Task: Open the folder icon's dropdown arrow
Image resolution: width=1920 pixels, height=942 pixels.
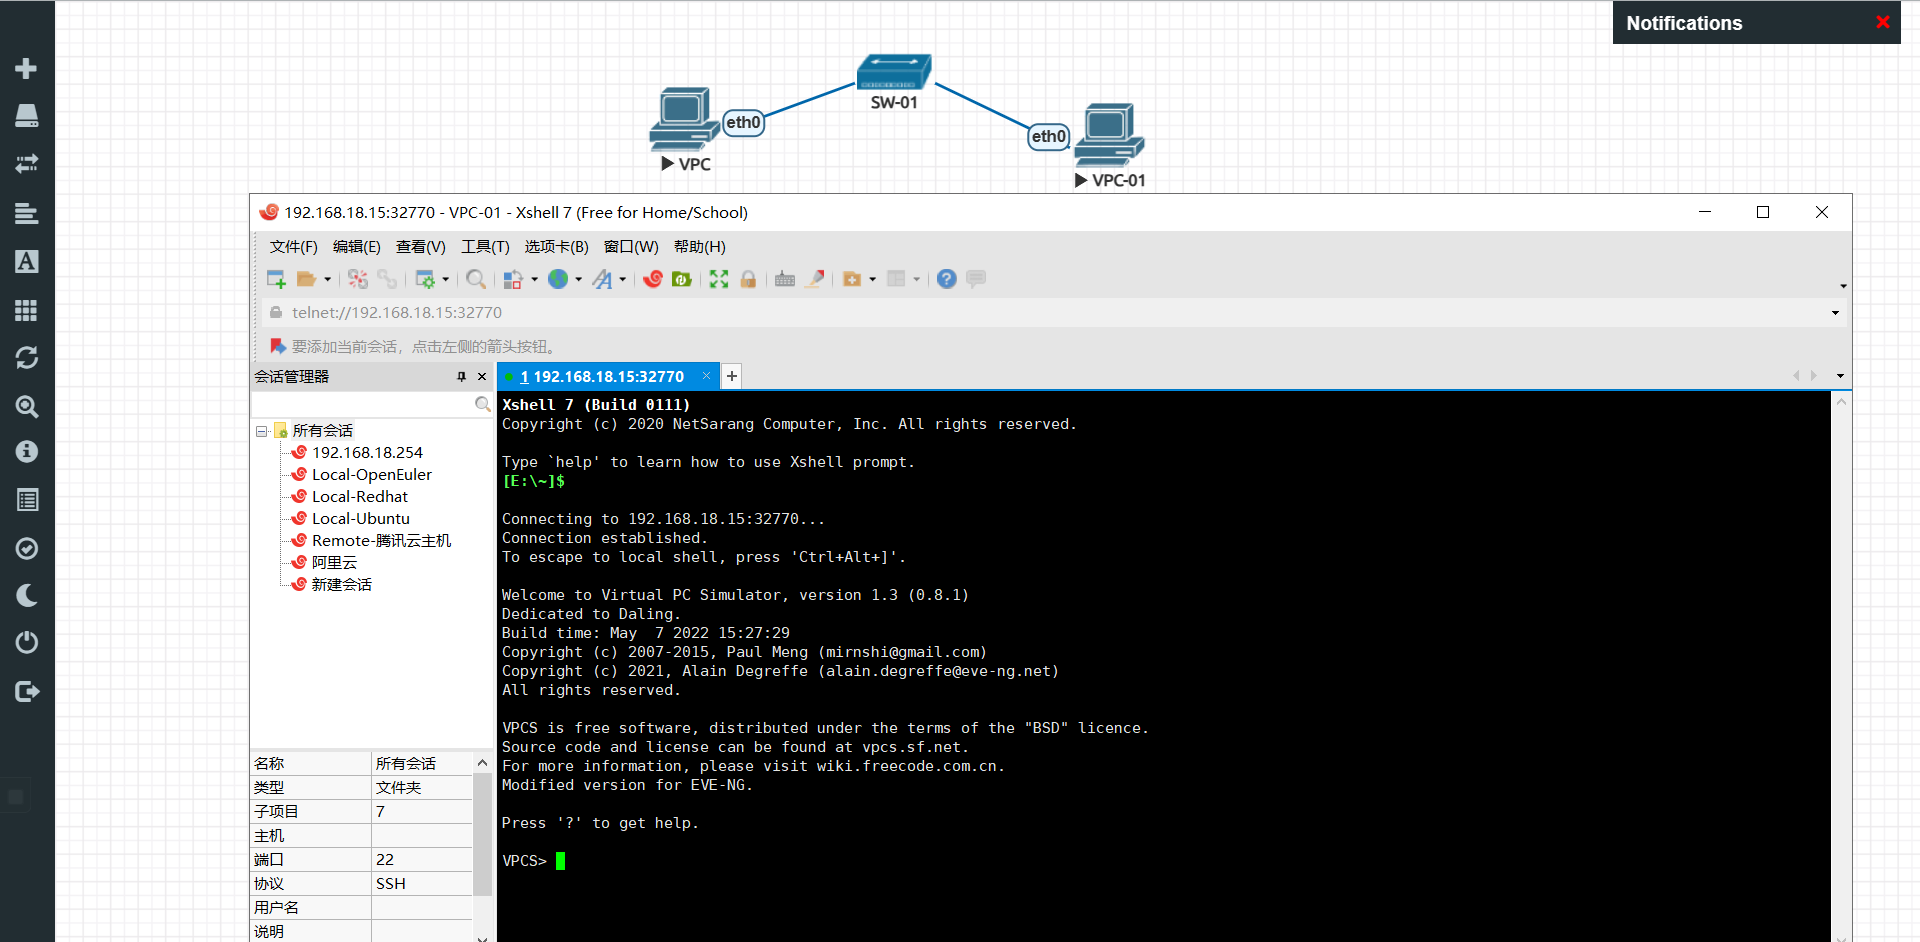Action: (x=327, y=279)
